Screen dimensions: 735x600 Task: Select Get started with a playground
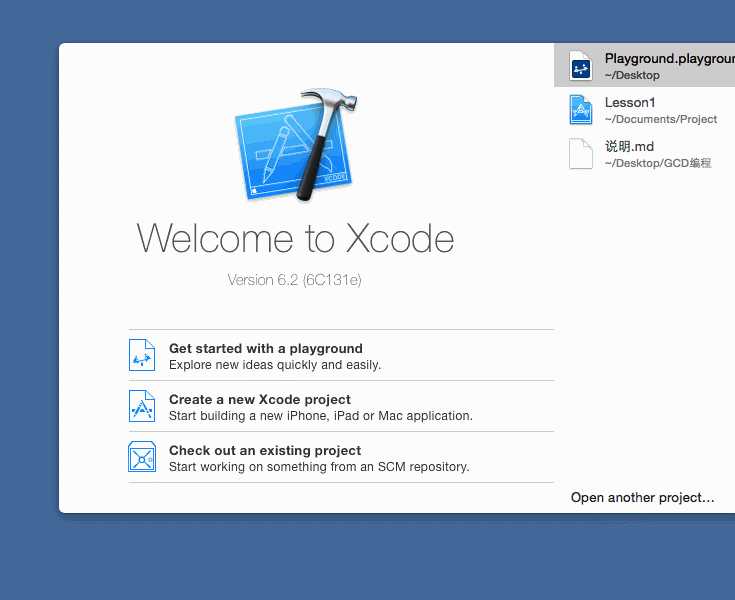pos(341,355)
